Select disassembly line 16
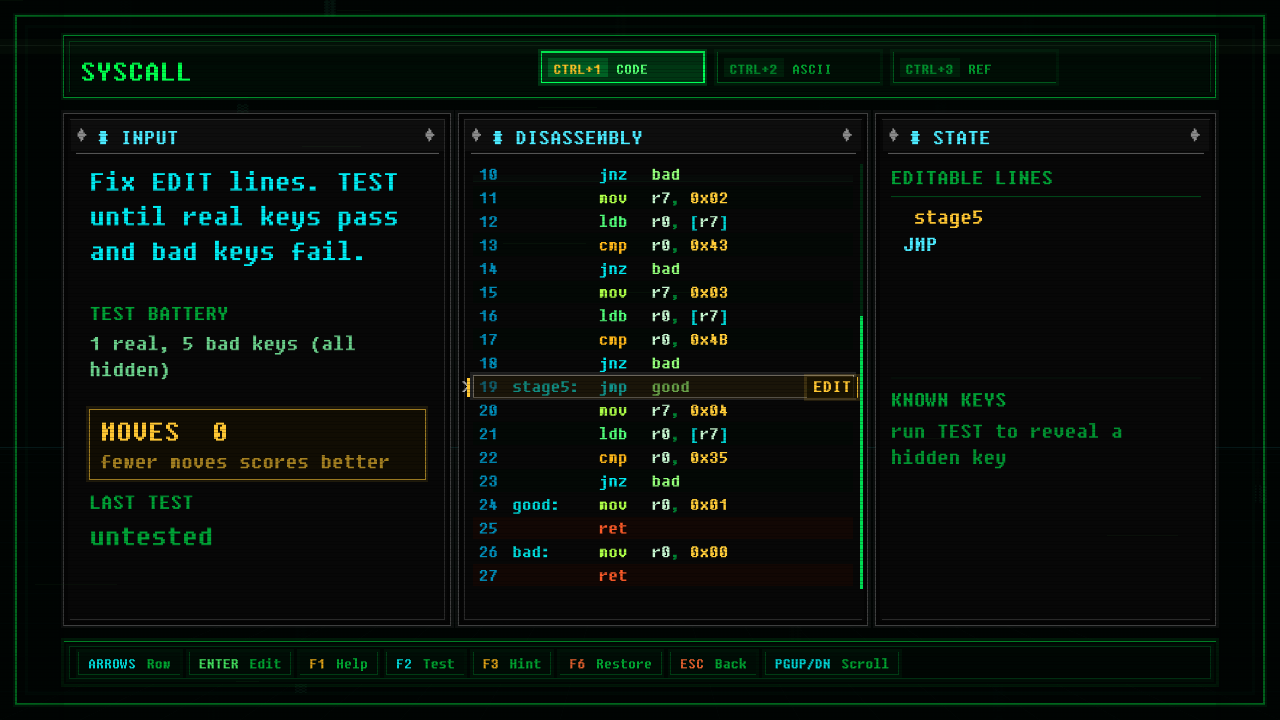Image resolution: width=1280 pixels, height=720 pixels. coord(664,316)
